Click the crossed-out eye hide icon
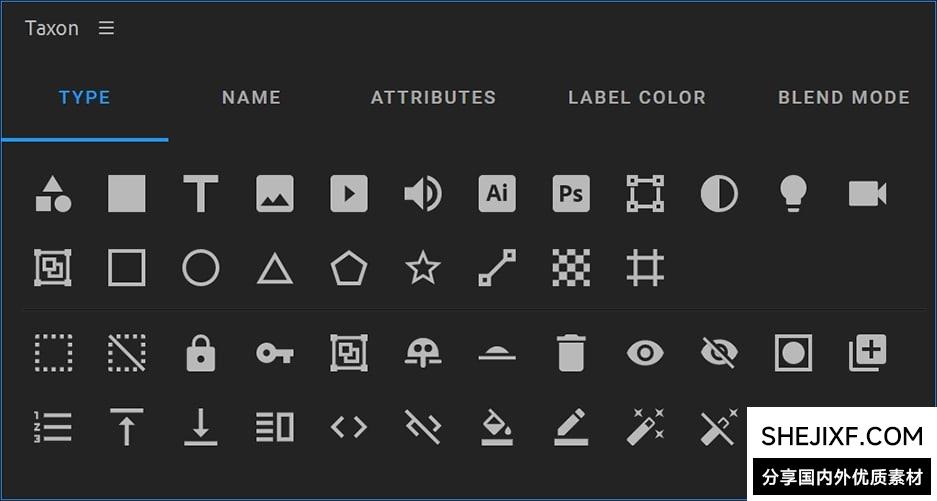The width and height of the screenshot is (937, 501). tap(719, 353)
